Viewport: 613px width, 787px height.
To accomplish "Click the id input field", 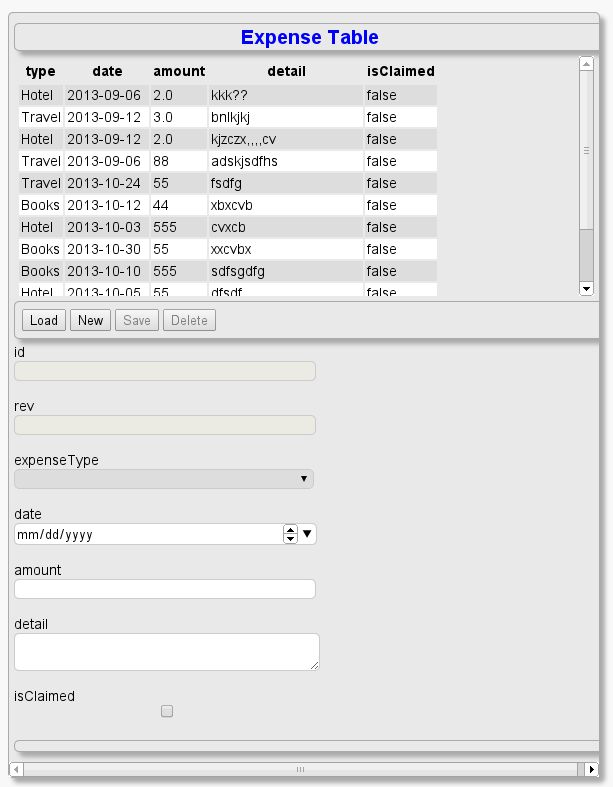I will 165,371.
